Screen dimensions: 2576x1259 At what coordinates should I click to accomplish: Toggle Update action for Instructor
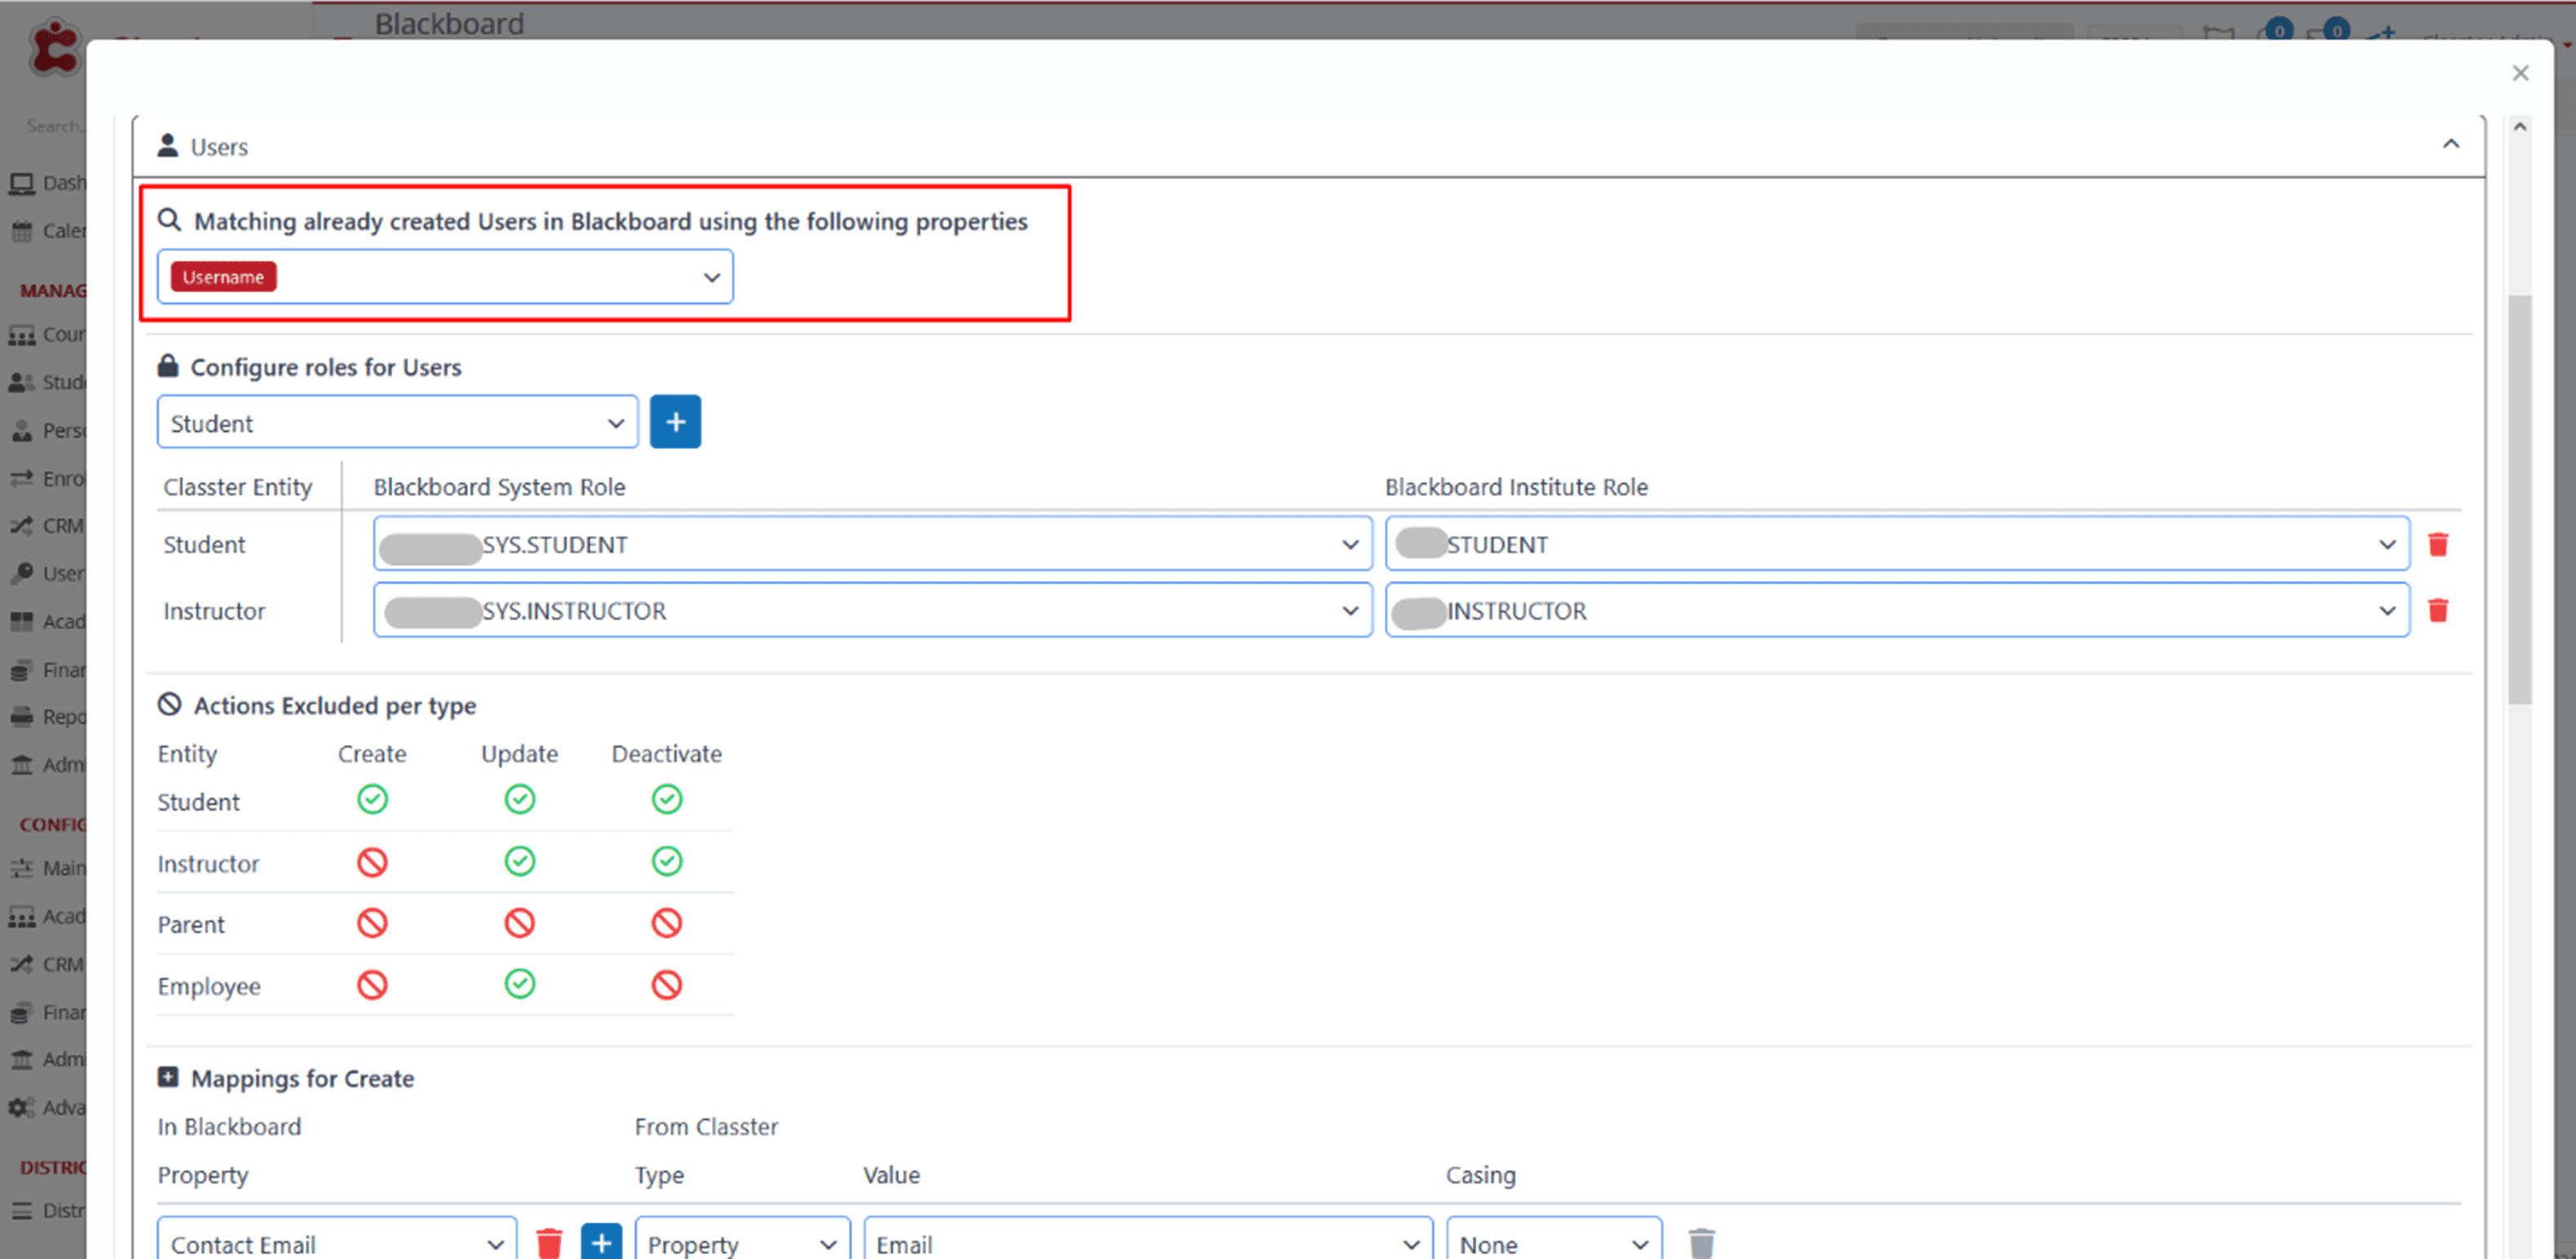pyautogui.click(x=519, y=862)
